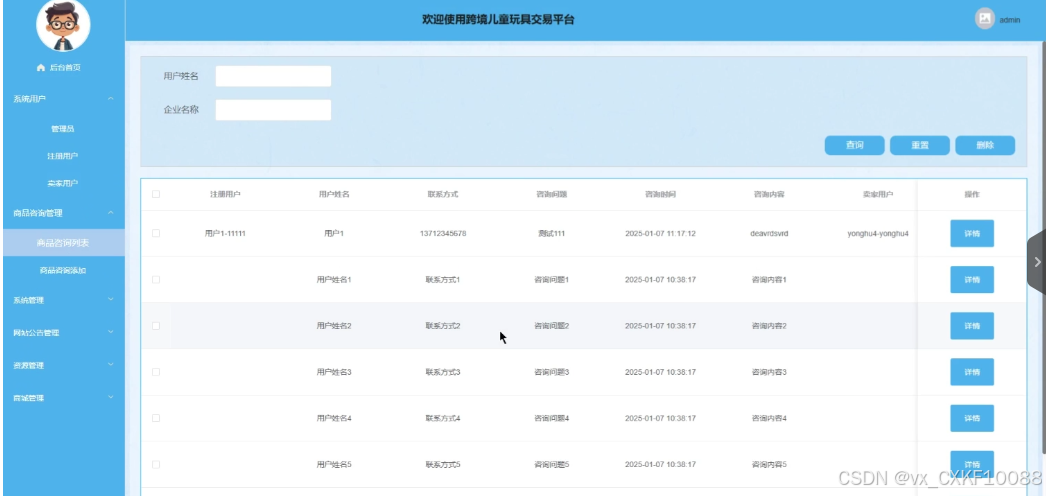The image size is (1046, 496).
Task: Tick the checkbox for the 用户姓名5 row
Action: pos(156,464)
